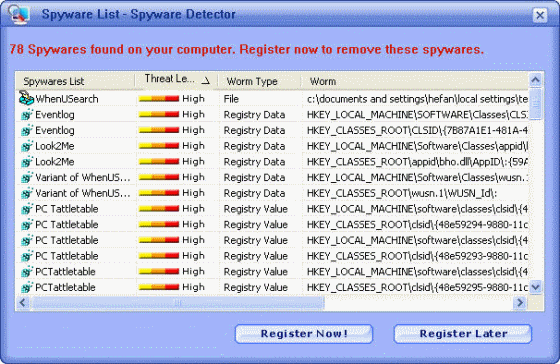Click the horizontal scrollbar thumb
Image resolution: width=560 pixels, height=364 pixels.
[x=178, y=303]
